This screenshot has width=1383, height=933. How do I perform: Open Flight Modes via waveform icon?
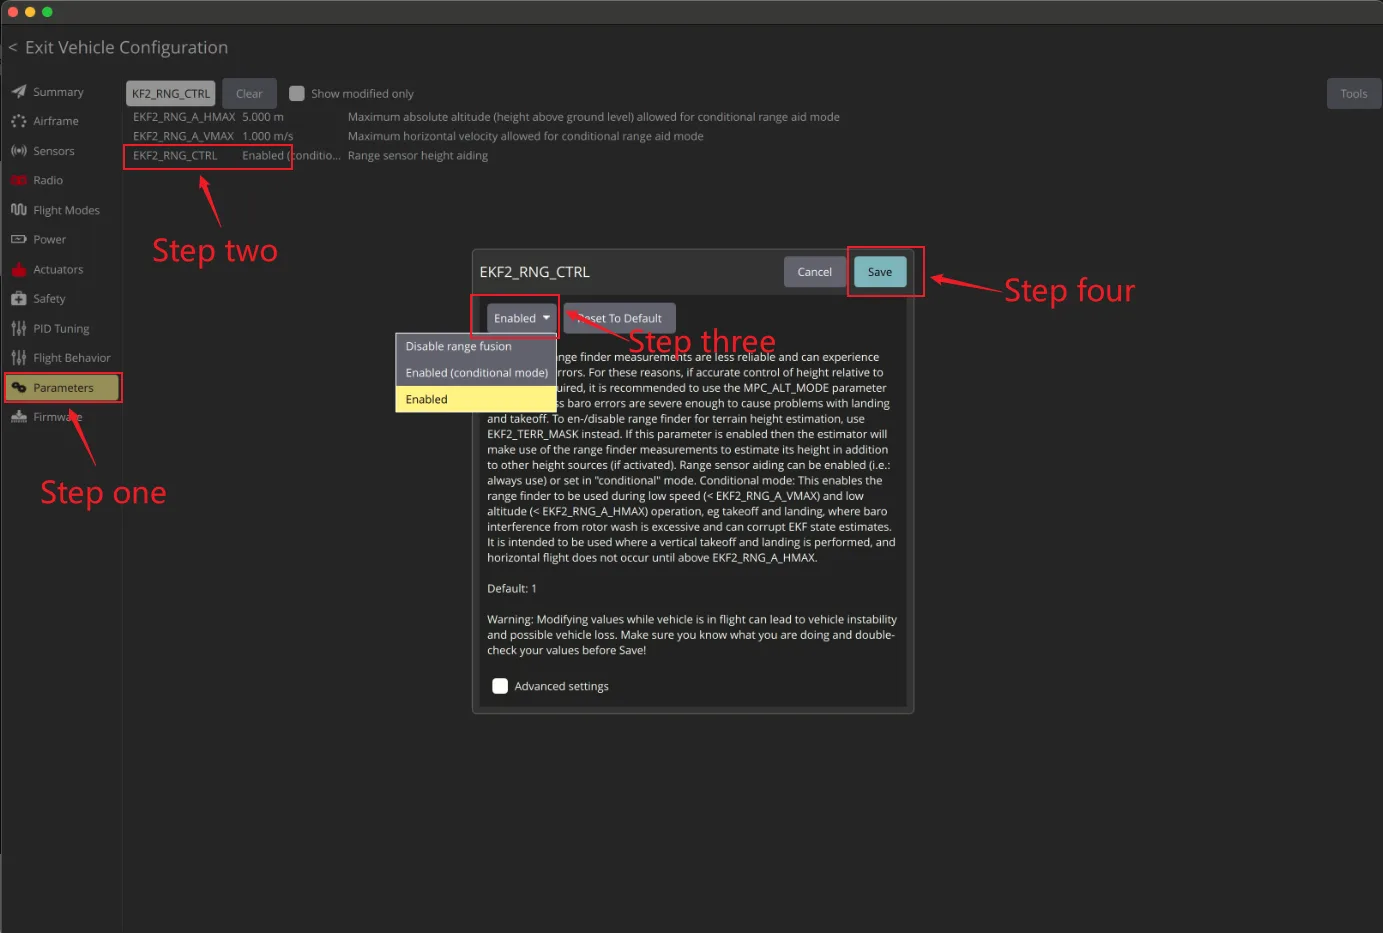pos(19,210)
